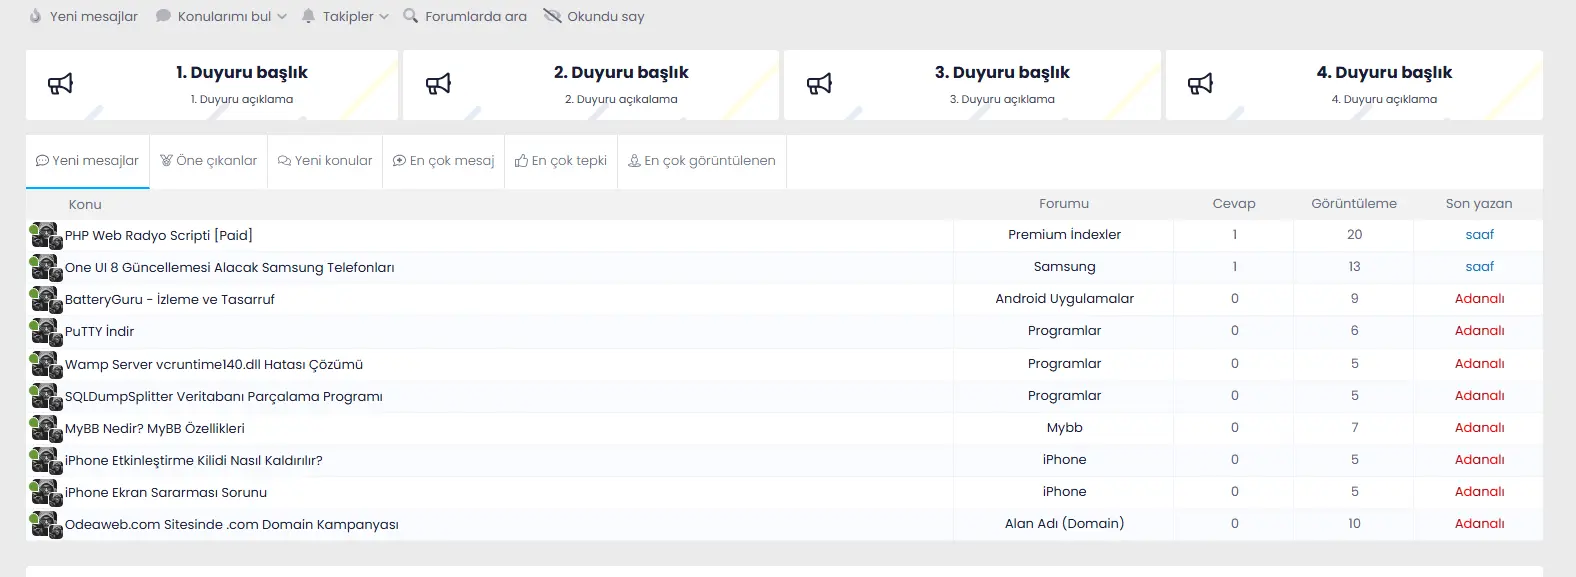Click the crossed-eye icon for Okundu say
Image resolution: width=1576 pixels, height=577 pixels.
552,16
